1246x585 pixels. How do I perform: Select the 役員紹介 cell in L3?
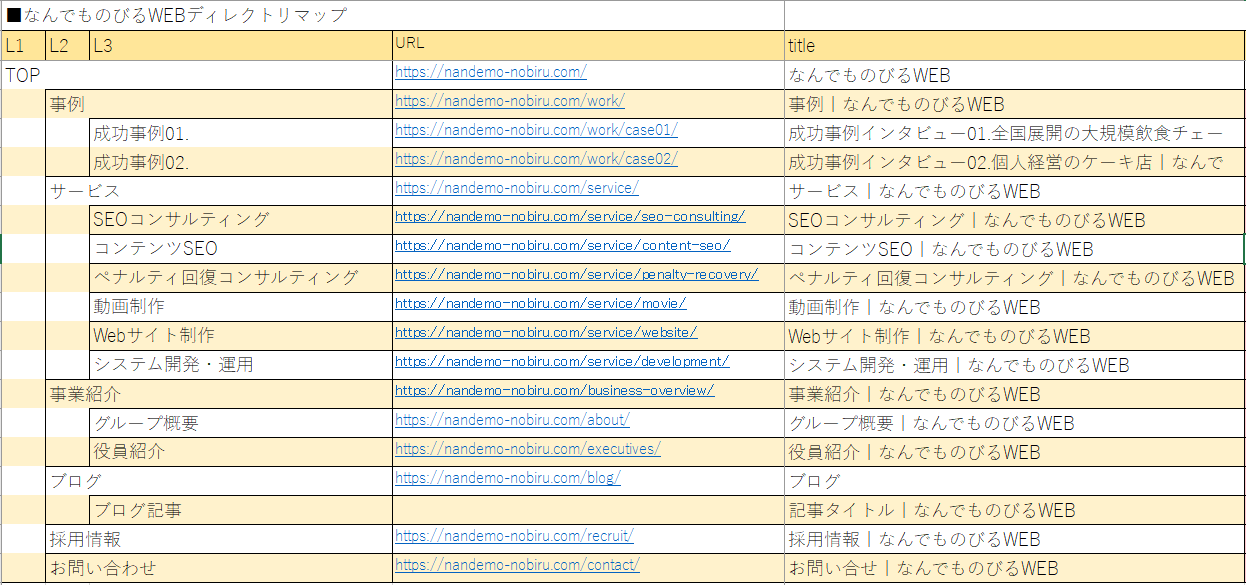[241, 452]
